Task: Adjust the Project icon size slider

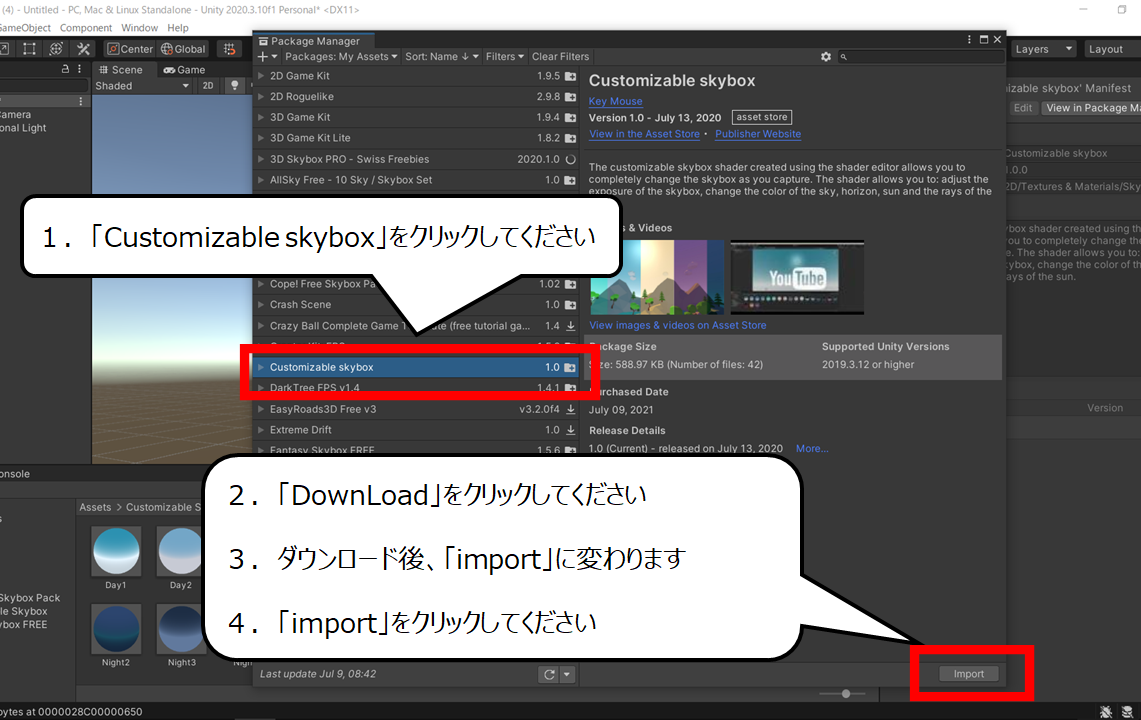Action: coord(845,694)
